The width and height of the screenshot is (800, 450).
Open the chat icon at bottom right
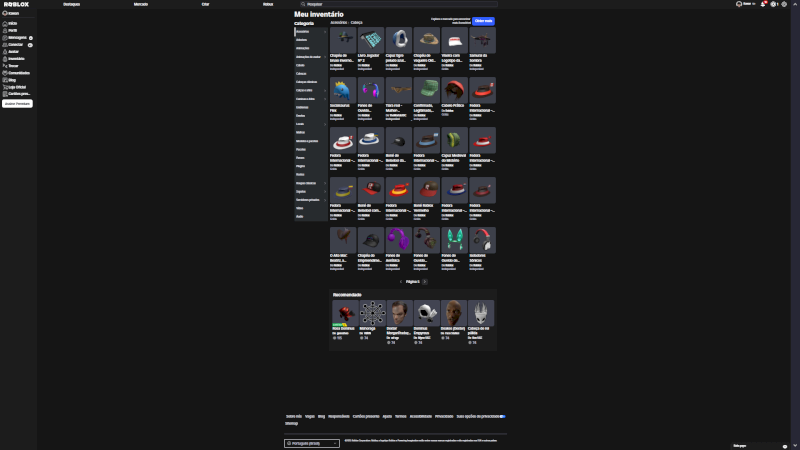pyautogui.click(x=785, y=446)
